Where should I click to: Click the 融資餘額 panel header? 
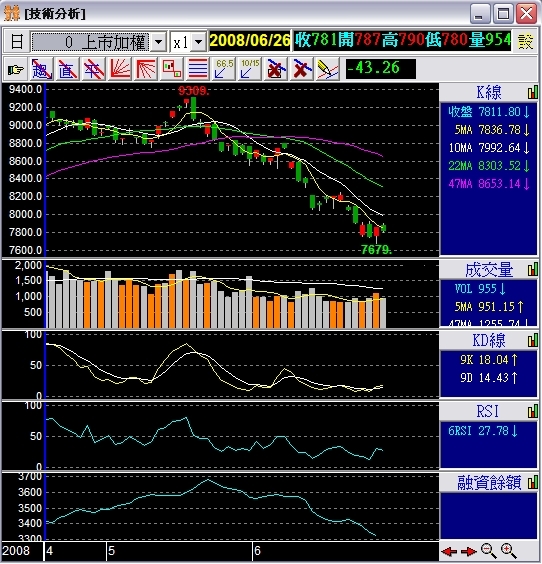(x=488, y=482)
